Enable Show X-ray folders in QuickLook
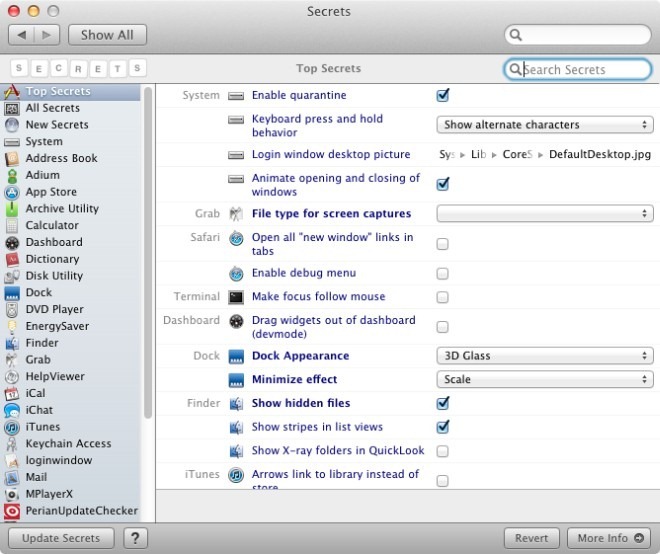Image resolution: width=660 pixels, height=554 pixels. [x=442, y=451]
